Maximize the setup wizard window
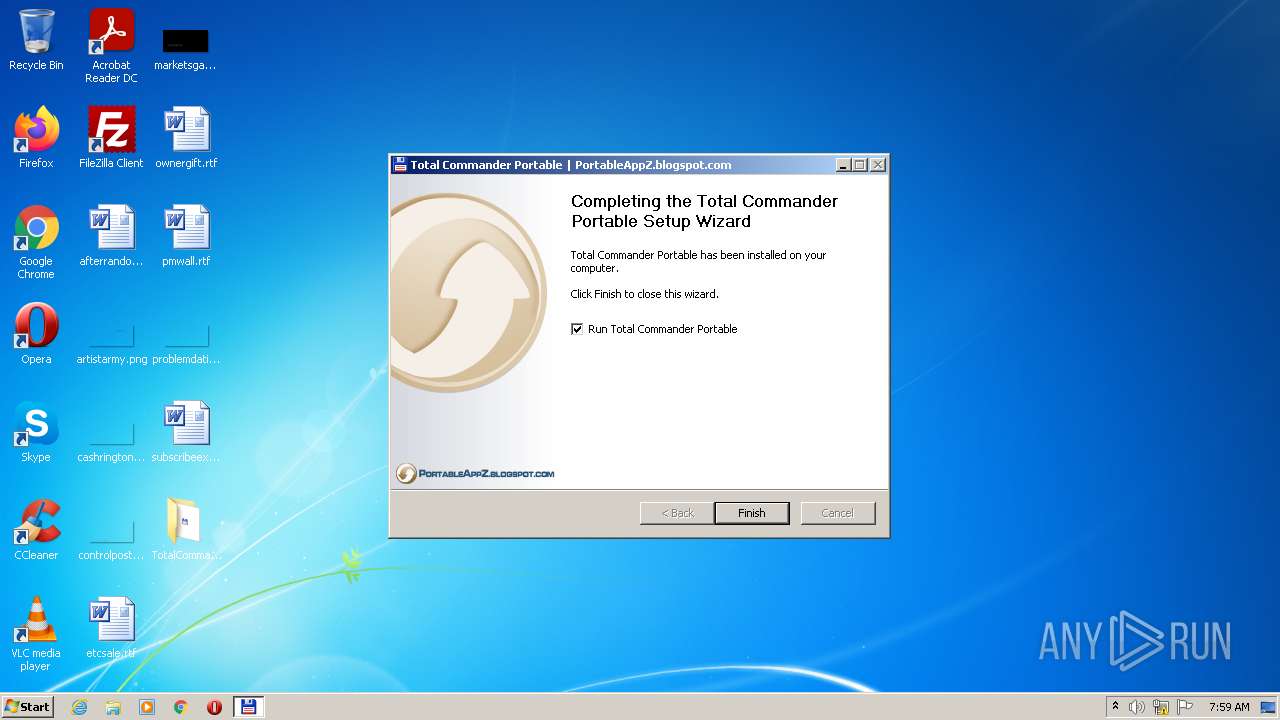Screen dimensions: 1280x720 pos(860,165)
